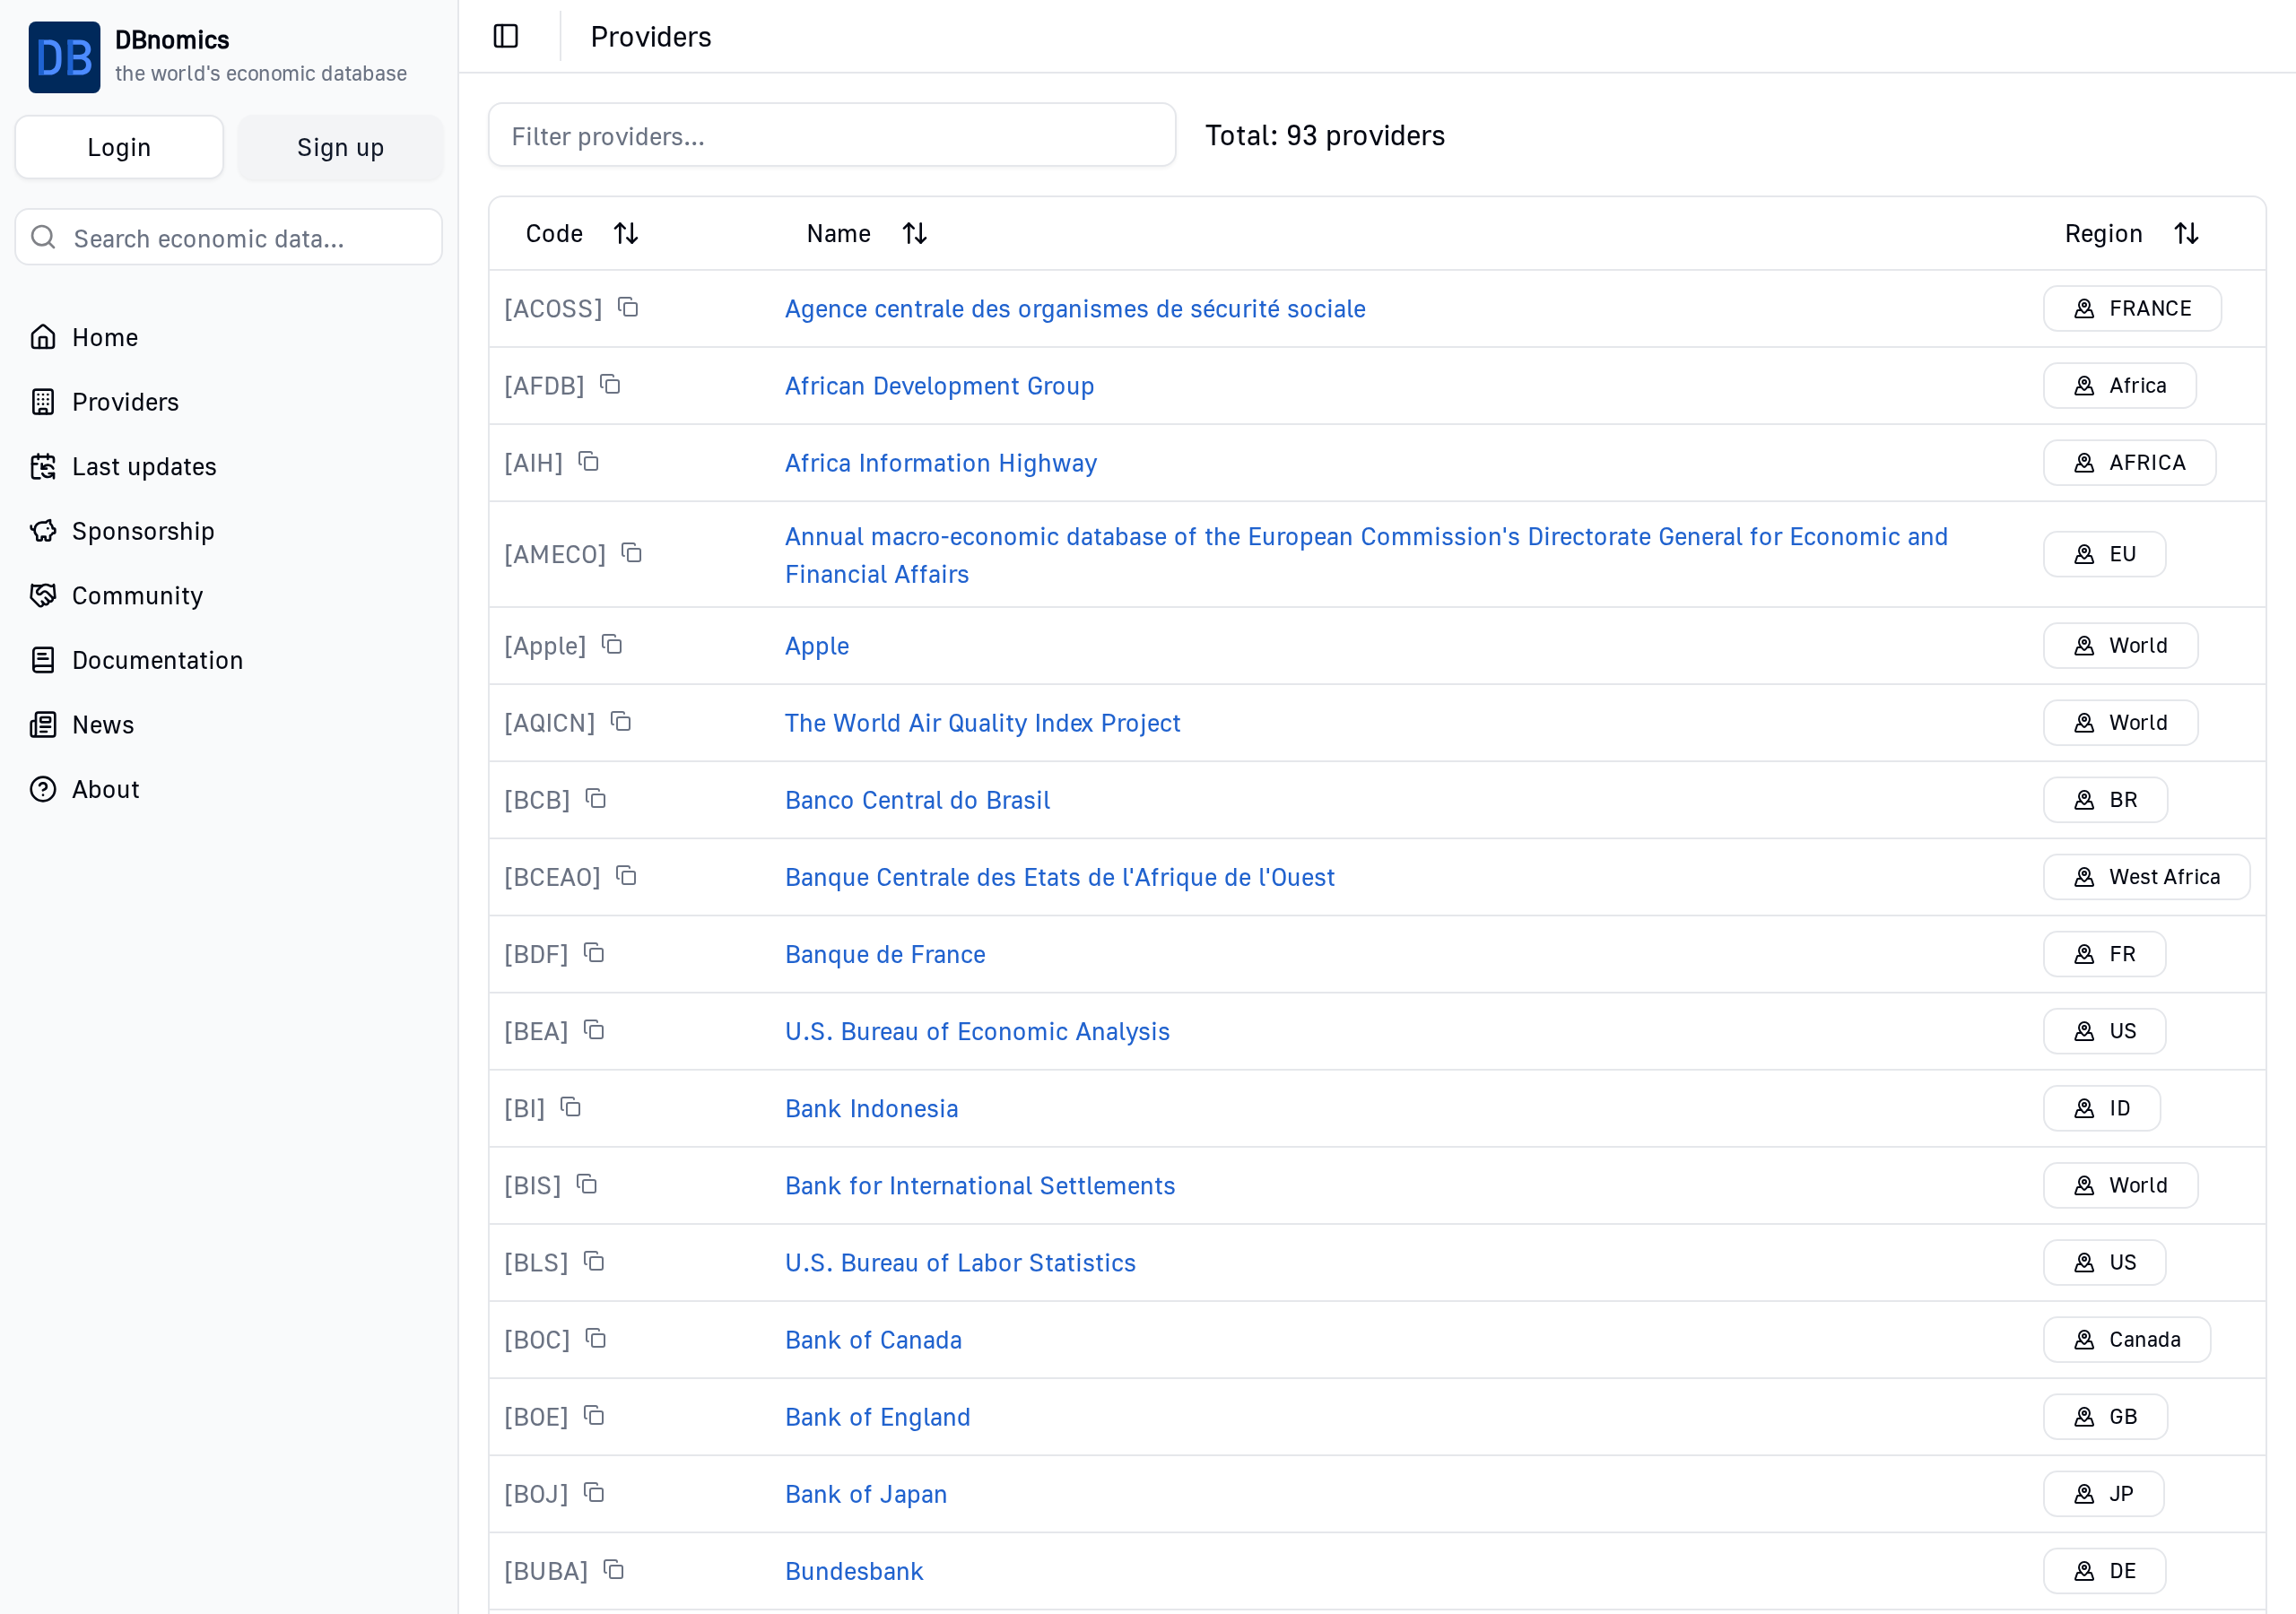The image size is (2296, 1614).
Task: Sort table by Name column
Action: [x=866, y=233]
